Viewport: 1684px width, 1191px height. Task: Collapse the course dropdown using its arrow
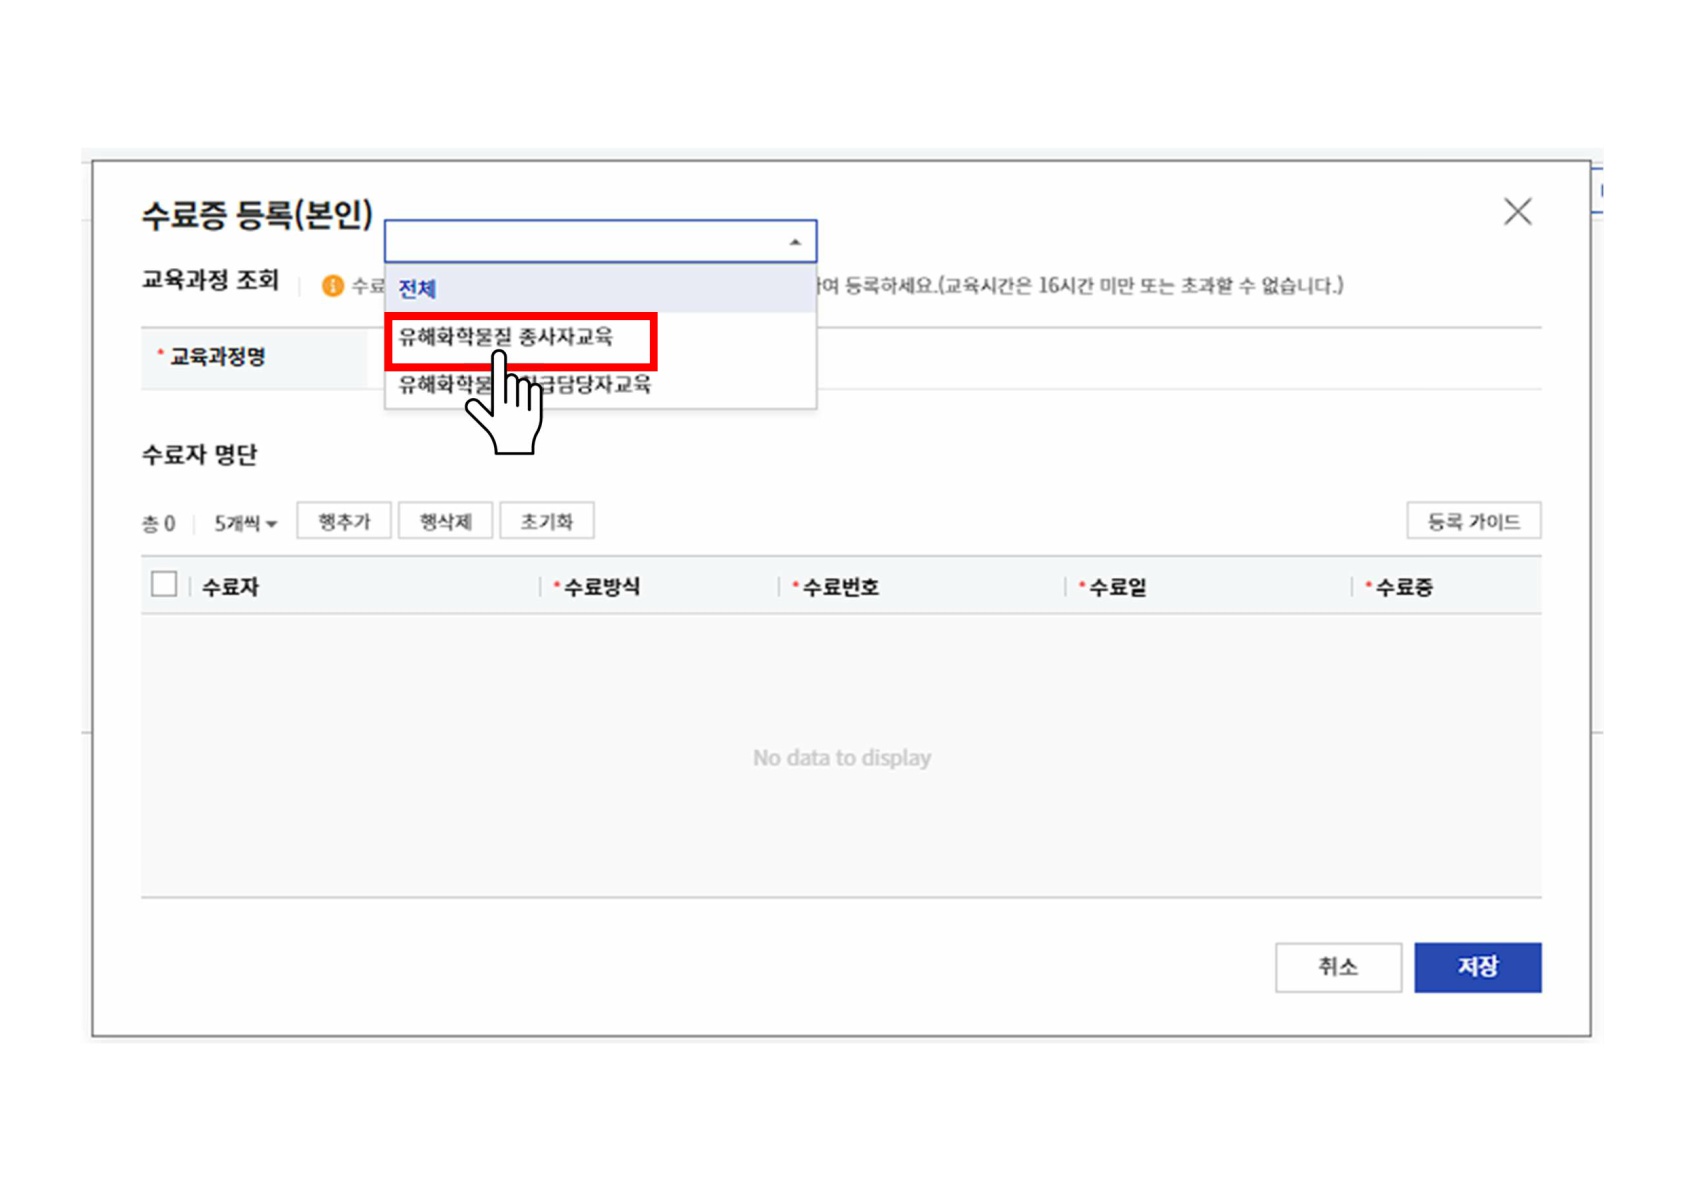coord(795,242)
